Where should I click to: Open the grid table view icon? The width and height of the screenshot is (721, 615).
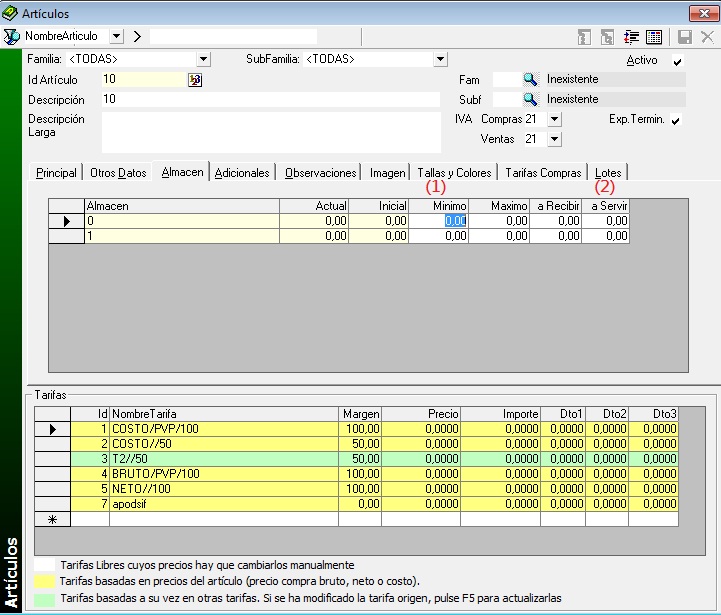click(x=654, y=37)
